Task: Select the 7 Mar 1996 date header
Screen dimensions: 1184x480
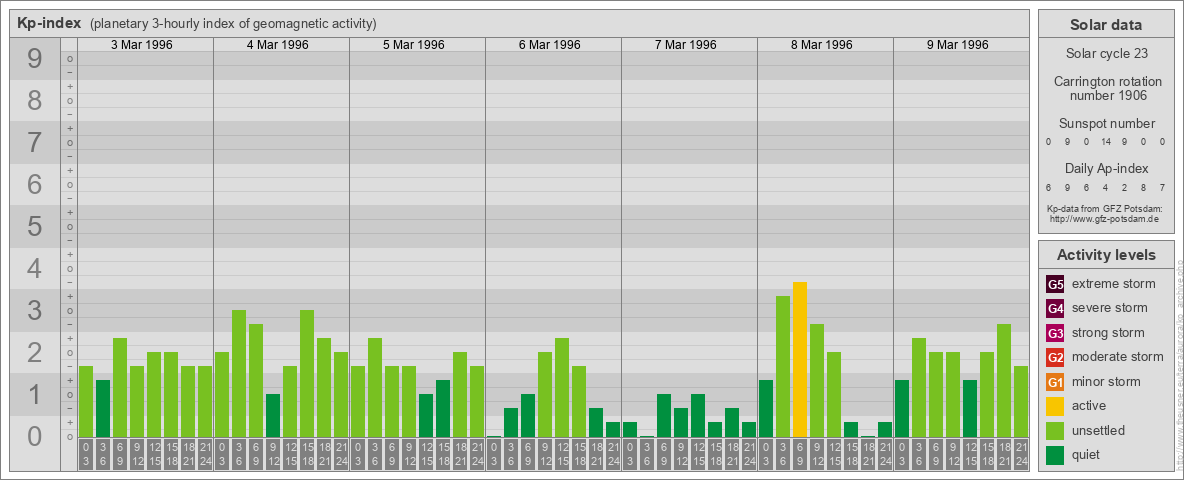Action: [686, 45]
